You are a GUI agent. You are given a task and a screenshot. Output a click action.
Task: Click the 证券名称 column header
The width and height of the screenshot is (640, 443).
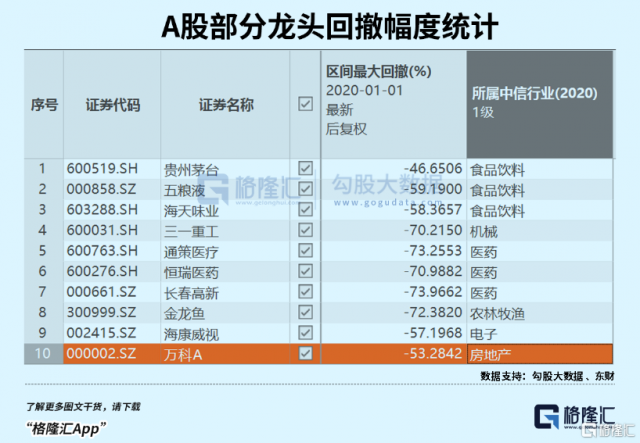225,104
